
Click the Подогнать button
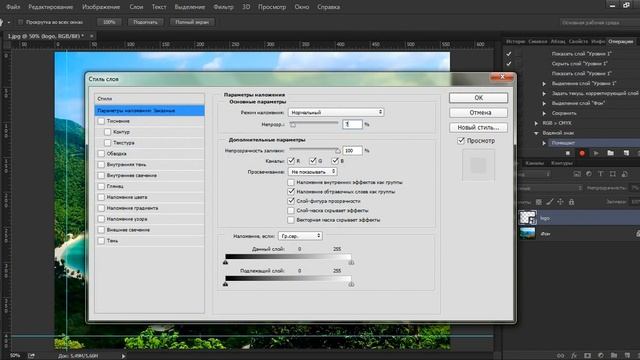point(145,22)
